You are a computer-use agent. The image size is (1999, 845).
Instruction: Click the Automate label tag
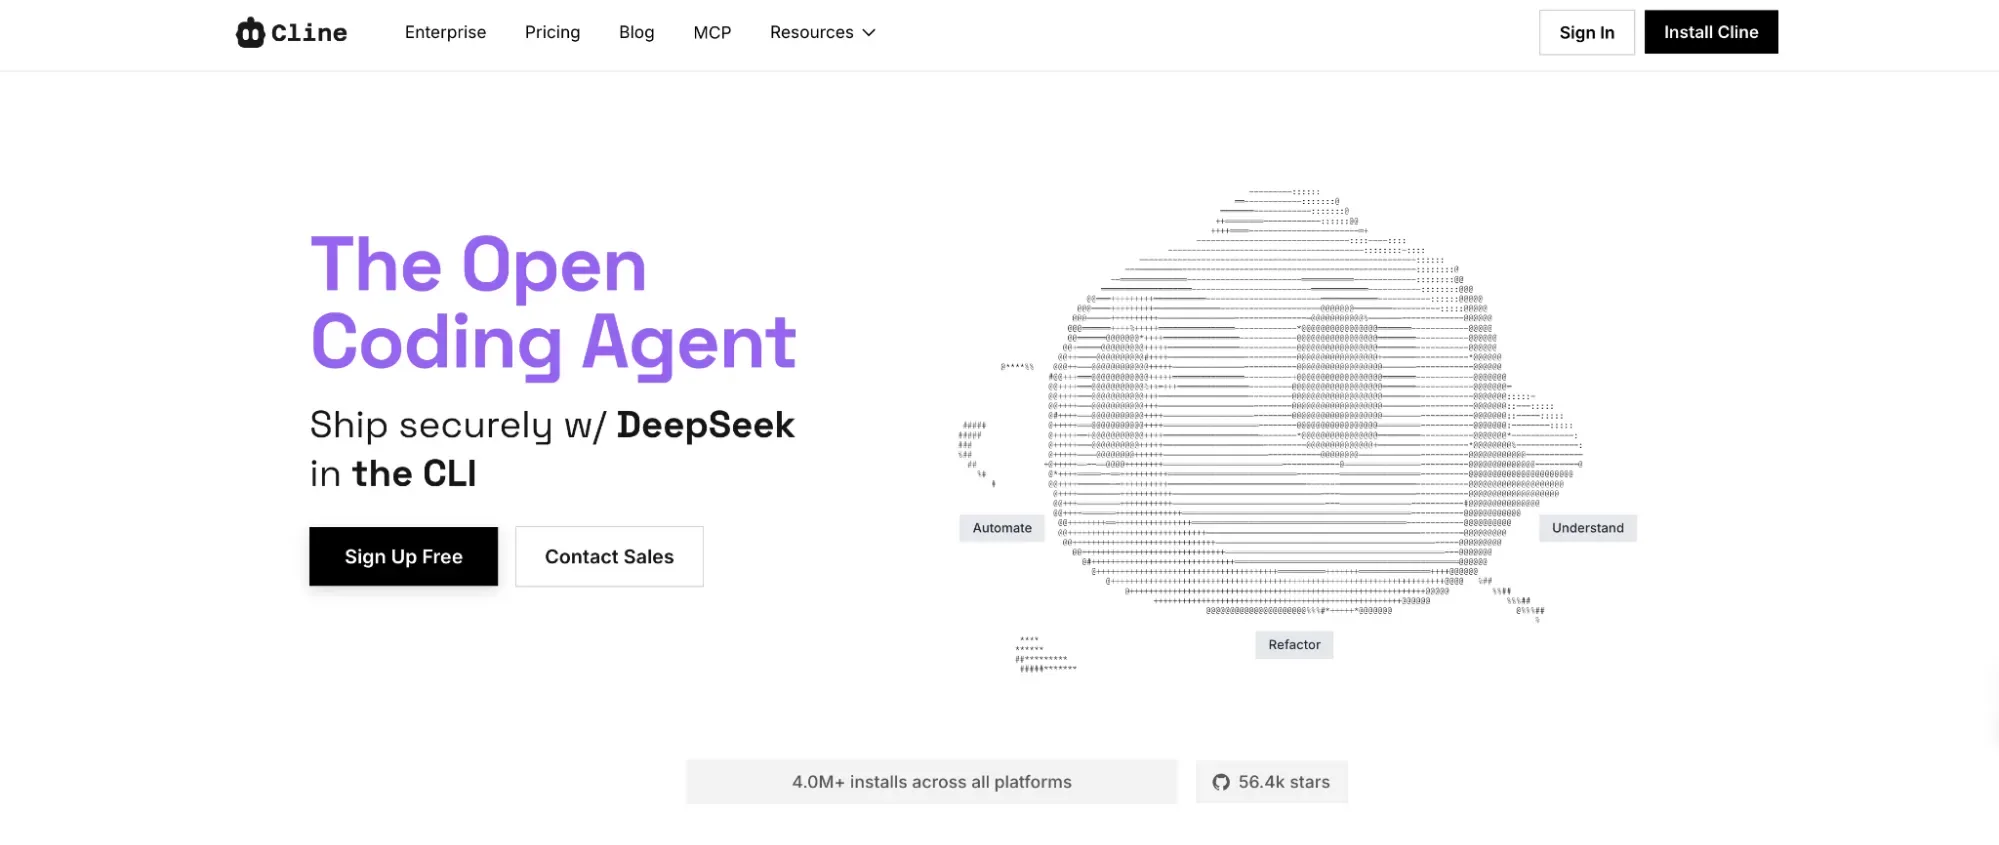click(1002, 528)
